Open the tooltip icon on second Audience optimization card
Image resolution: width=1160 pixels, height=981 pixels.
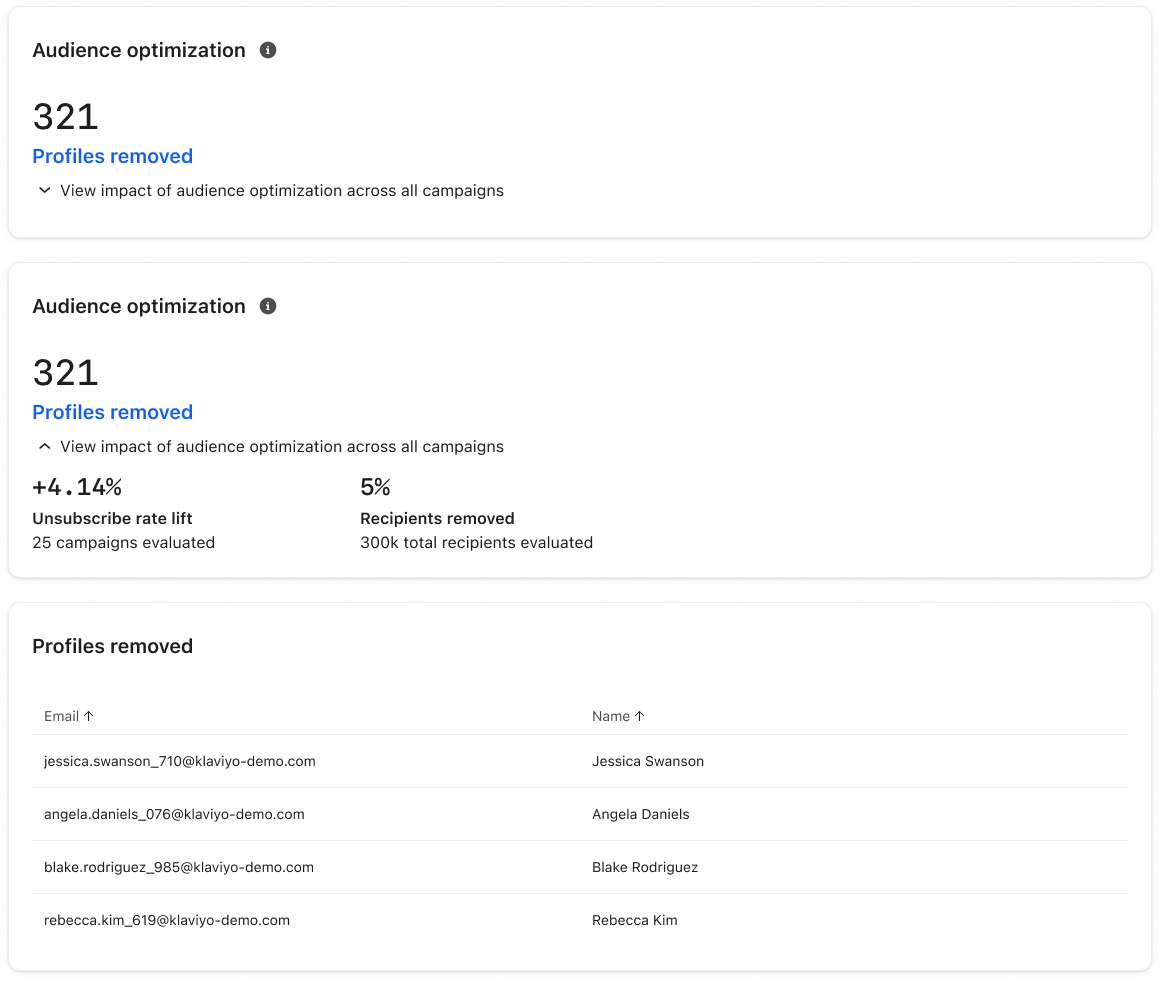pos(268,306)
